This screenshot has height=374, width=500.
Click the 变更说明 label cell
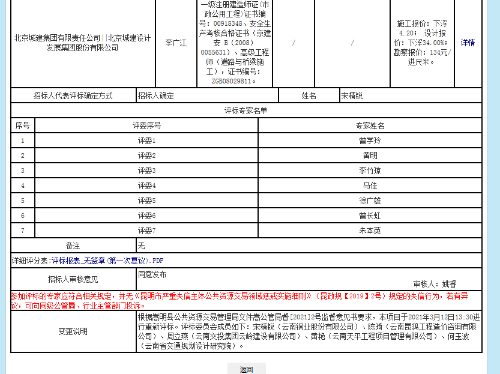(73, 332)
